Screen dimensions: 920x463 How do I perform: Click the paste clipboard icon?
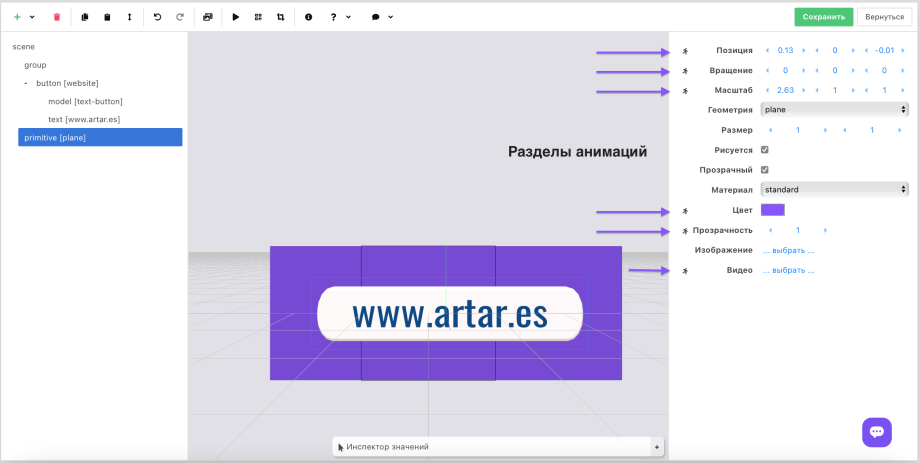(107, 17)
